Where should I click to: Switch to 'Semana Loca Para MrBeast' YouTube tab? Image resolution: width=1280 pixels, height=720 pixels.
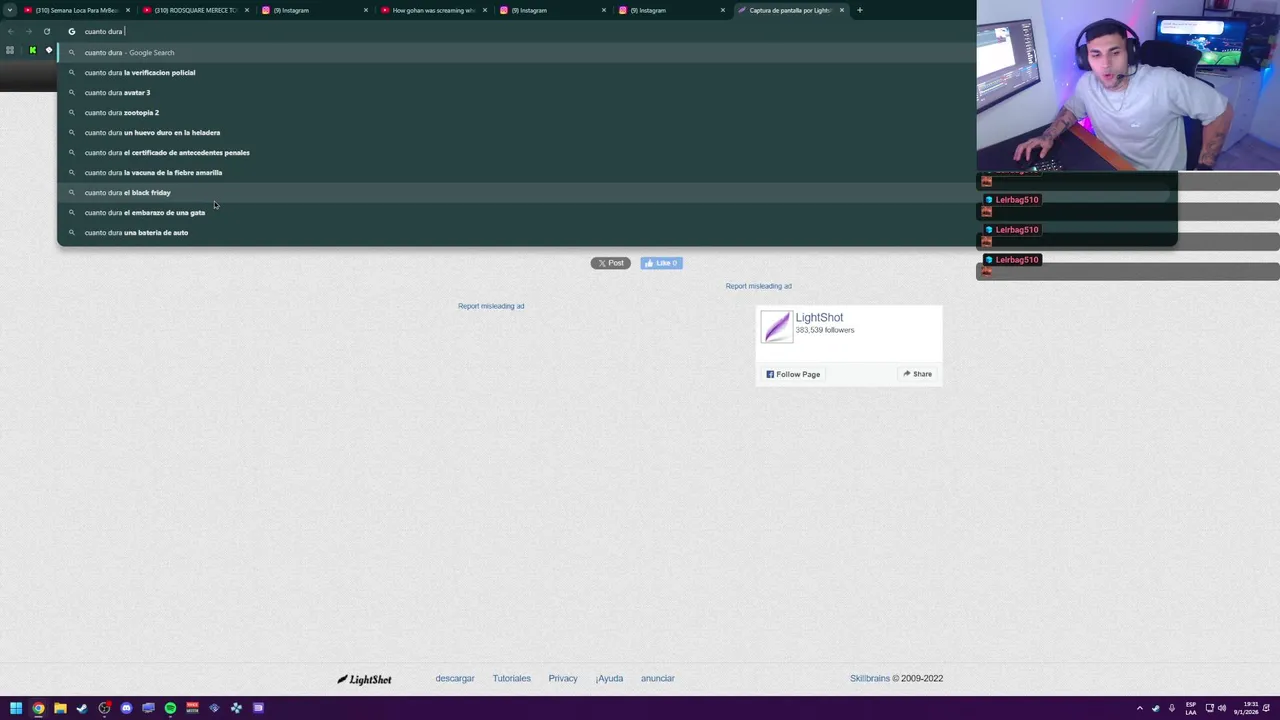(x=77, y=10)
